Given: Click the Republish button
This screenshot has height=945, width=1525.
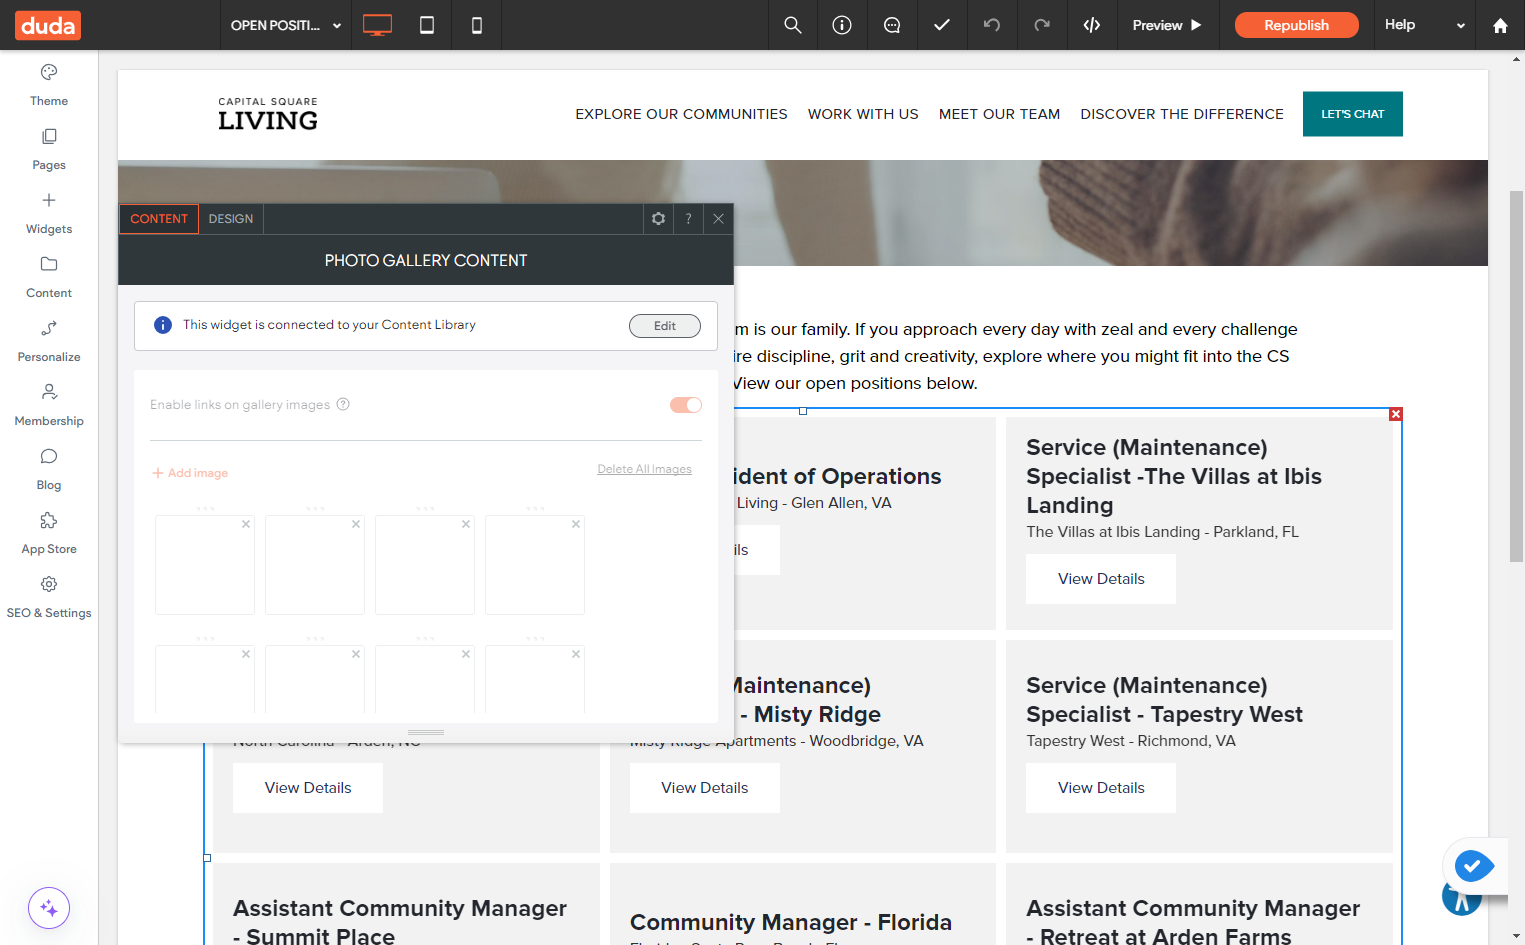Looking at the screenshot, I should click(x=1296, y=25).
